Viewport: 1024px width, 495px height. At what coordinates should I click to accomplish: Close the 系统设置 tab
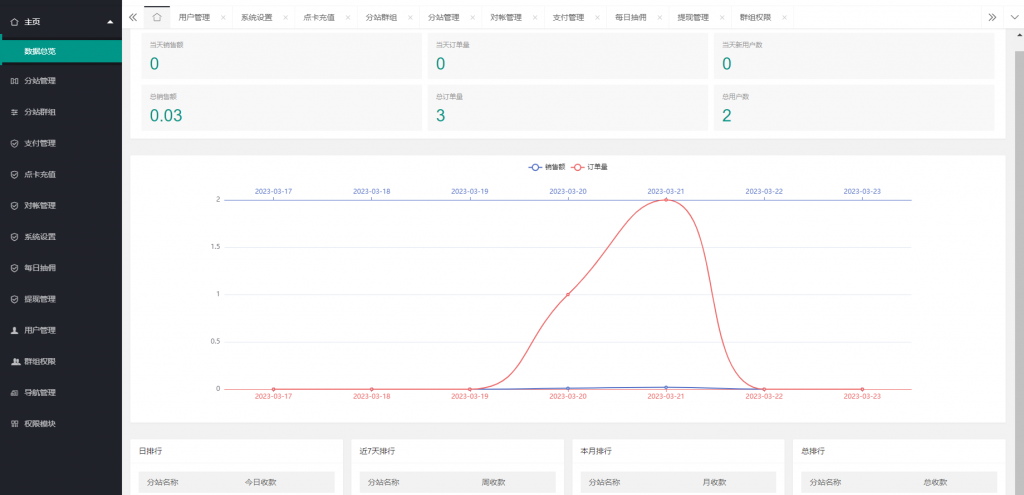click(285, 18)
